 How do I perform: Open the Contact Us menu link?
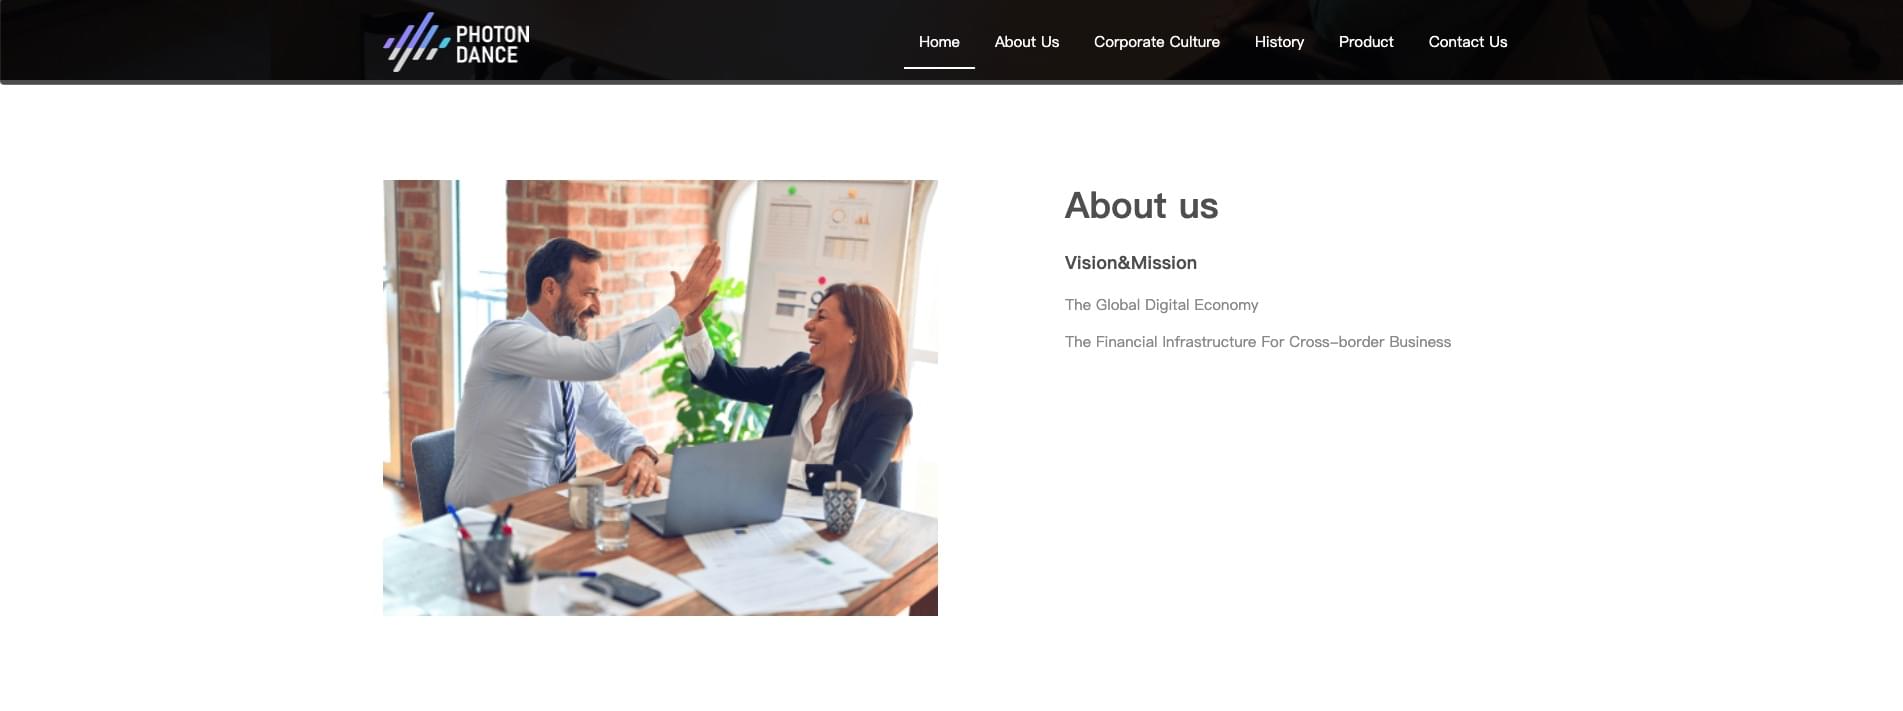click(1467, 42)
